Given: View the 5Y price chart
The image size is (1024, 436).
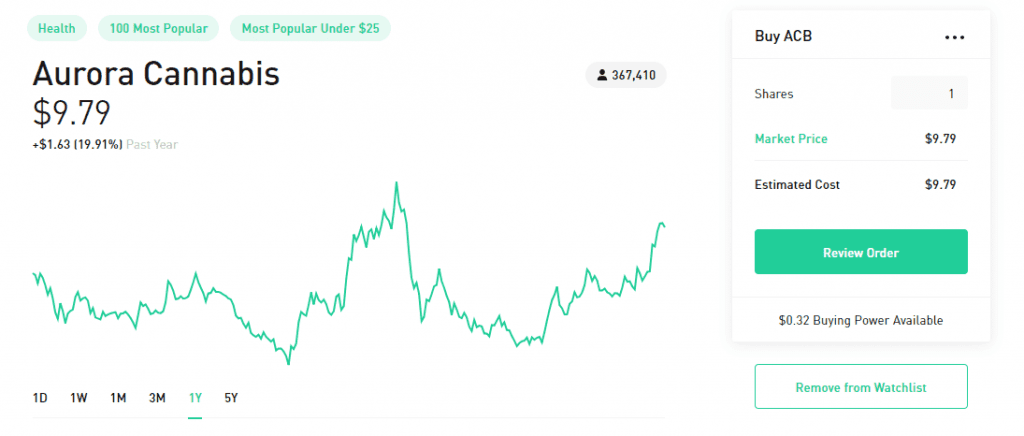Looking at the screenshot, I should click(x=231, y=397).
